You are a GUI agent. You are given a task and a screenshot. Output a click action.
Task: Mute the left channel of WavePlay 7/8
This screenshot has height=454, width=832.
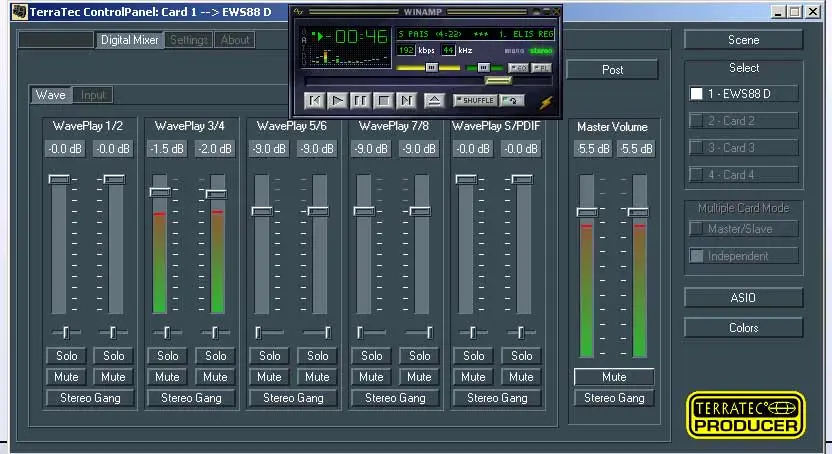[371, 377]
